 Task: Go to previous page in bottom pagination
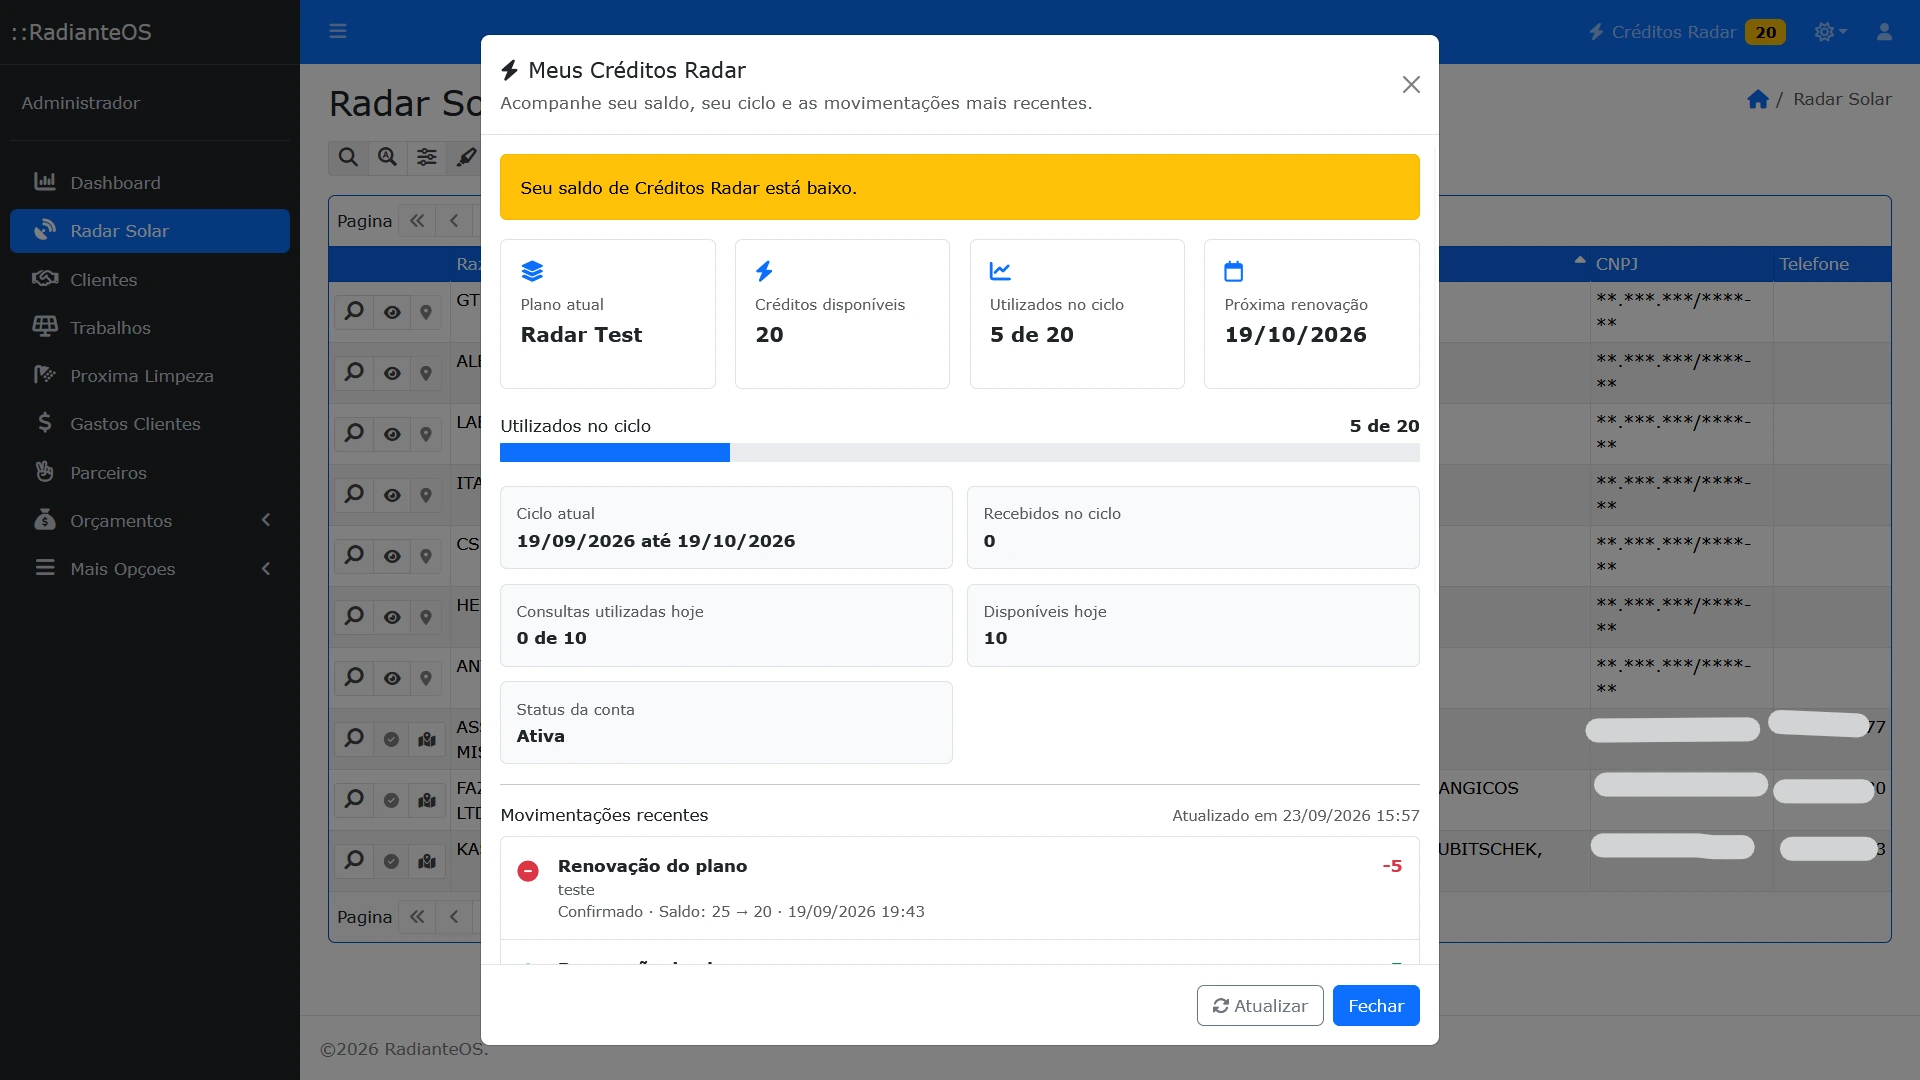pos(454,917)
